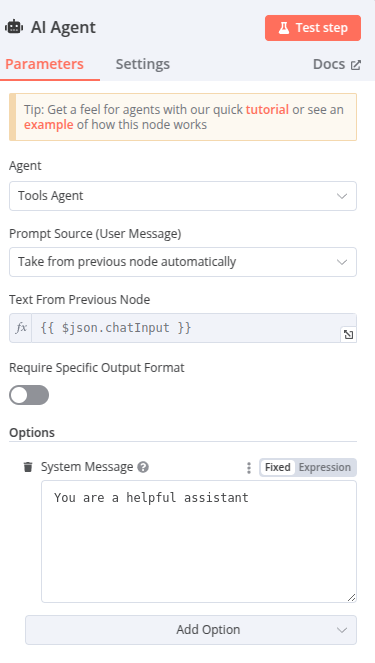Image resolution: width=375 pixels, height=663 pixels.
Task: Enable Require Specific Output Format toggle
Action: tap(29, 395)
